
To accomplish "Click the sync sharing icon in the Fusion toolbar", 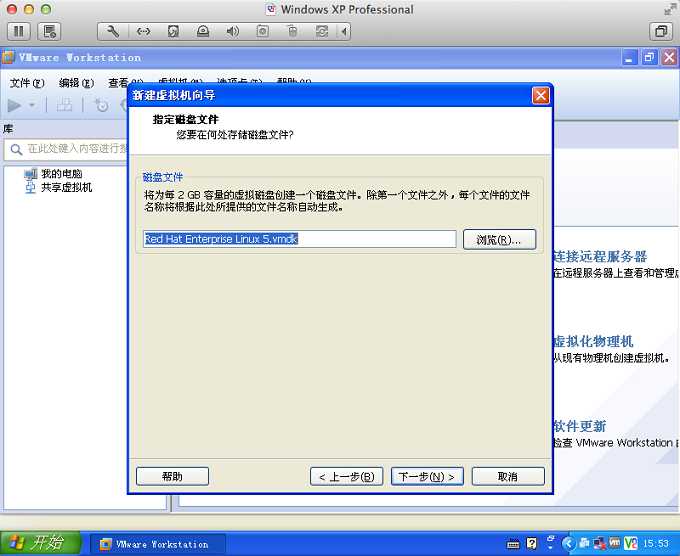I will coord(322,31).
